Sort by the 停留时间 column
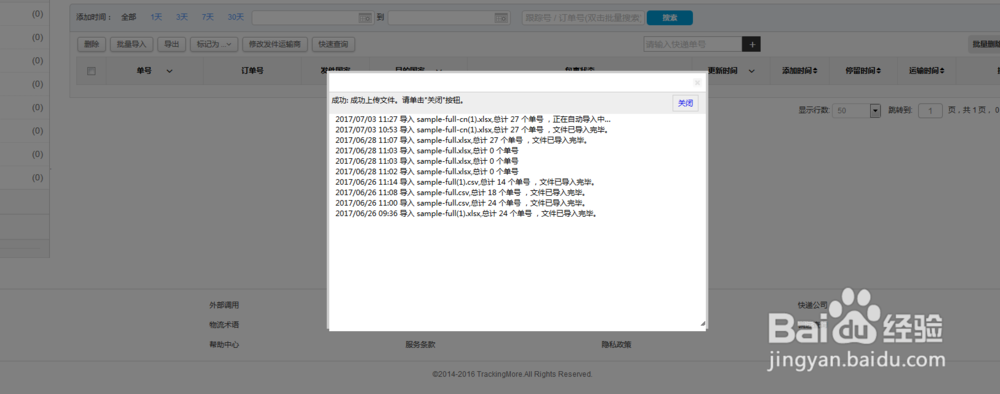1000x394 pixels. coord(864,71)
